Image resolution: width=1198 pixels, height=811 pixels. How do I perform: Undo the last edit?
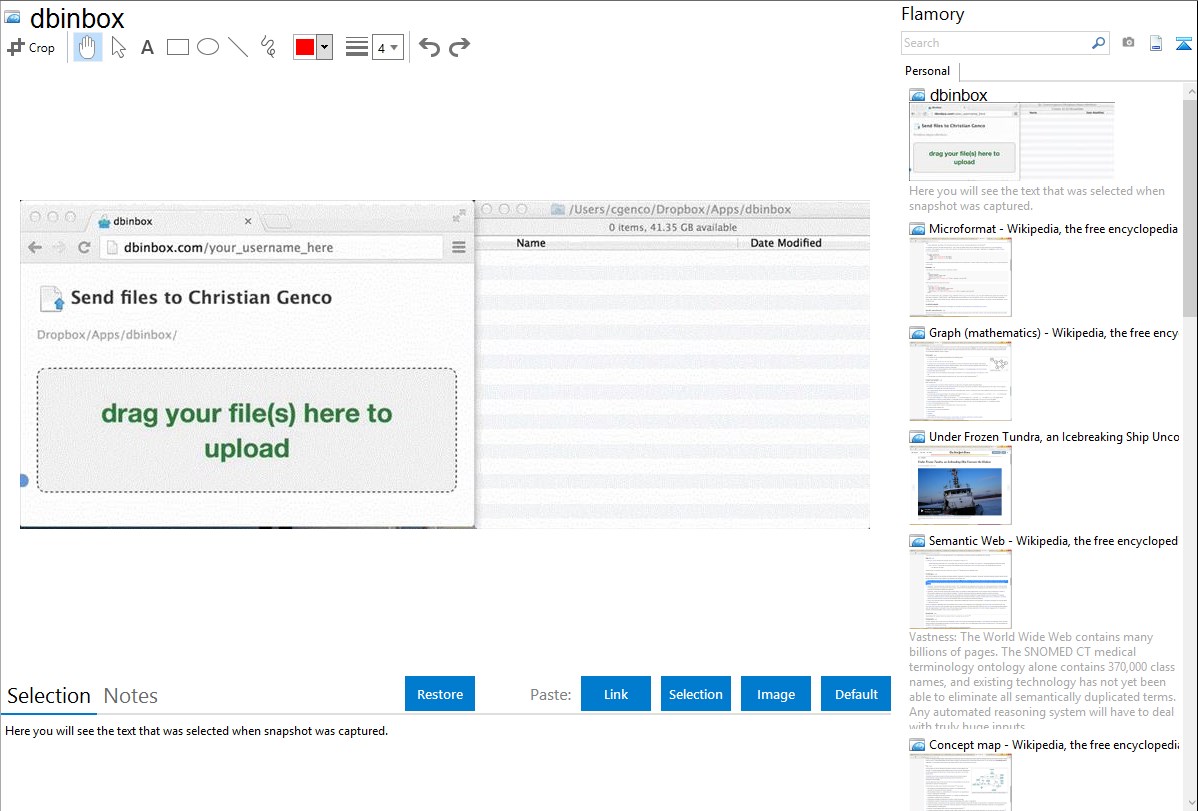pyautogui.click(x=429, y=47)
